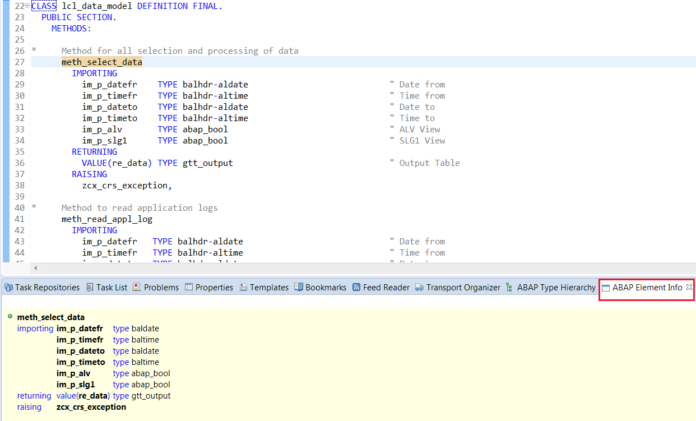
Task: Click im_p_dateto parameter on line 31
Action: (110, 107)
